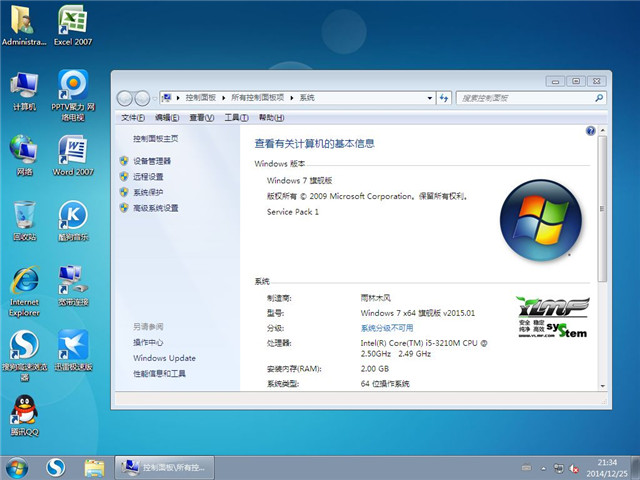This screenshot has height=480, width=640.
Task: Open Internet Explorer desktop icon
Action: click(x=24, y=291)
